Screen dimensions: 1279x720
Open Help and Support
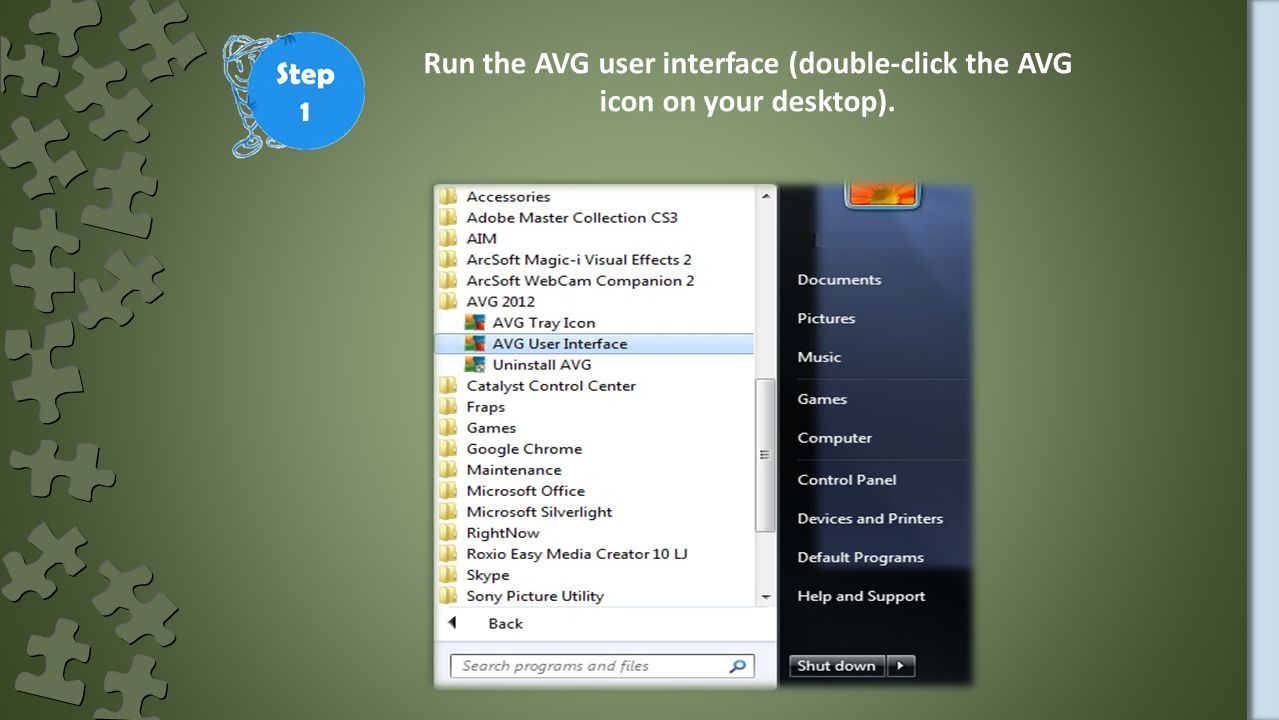point(861,597)
